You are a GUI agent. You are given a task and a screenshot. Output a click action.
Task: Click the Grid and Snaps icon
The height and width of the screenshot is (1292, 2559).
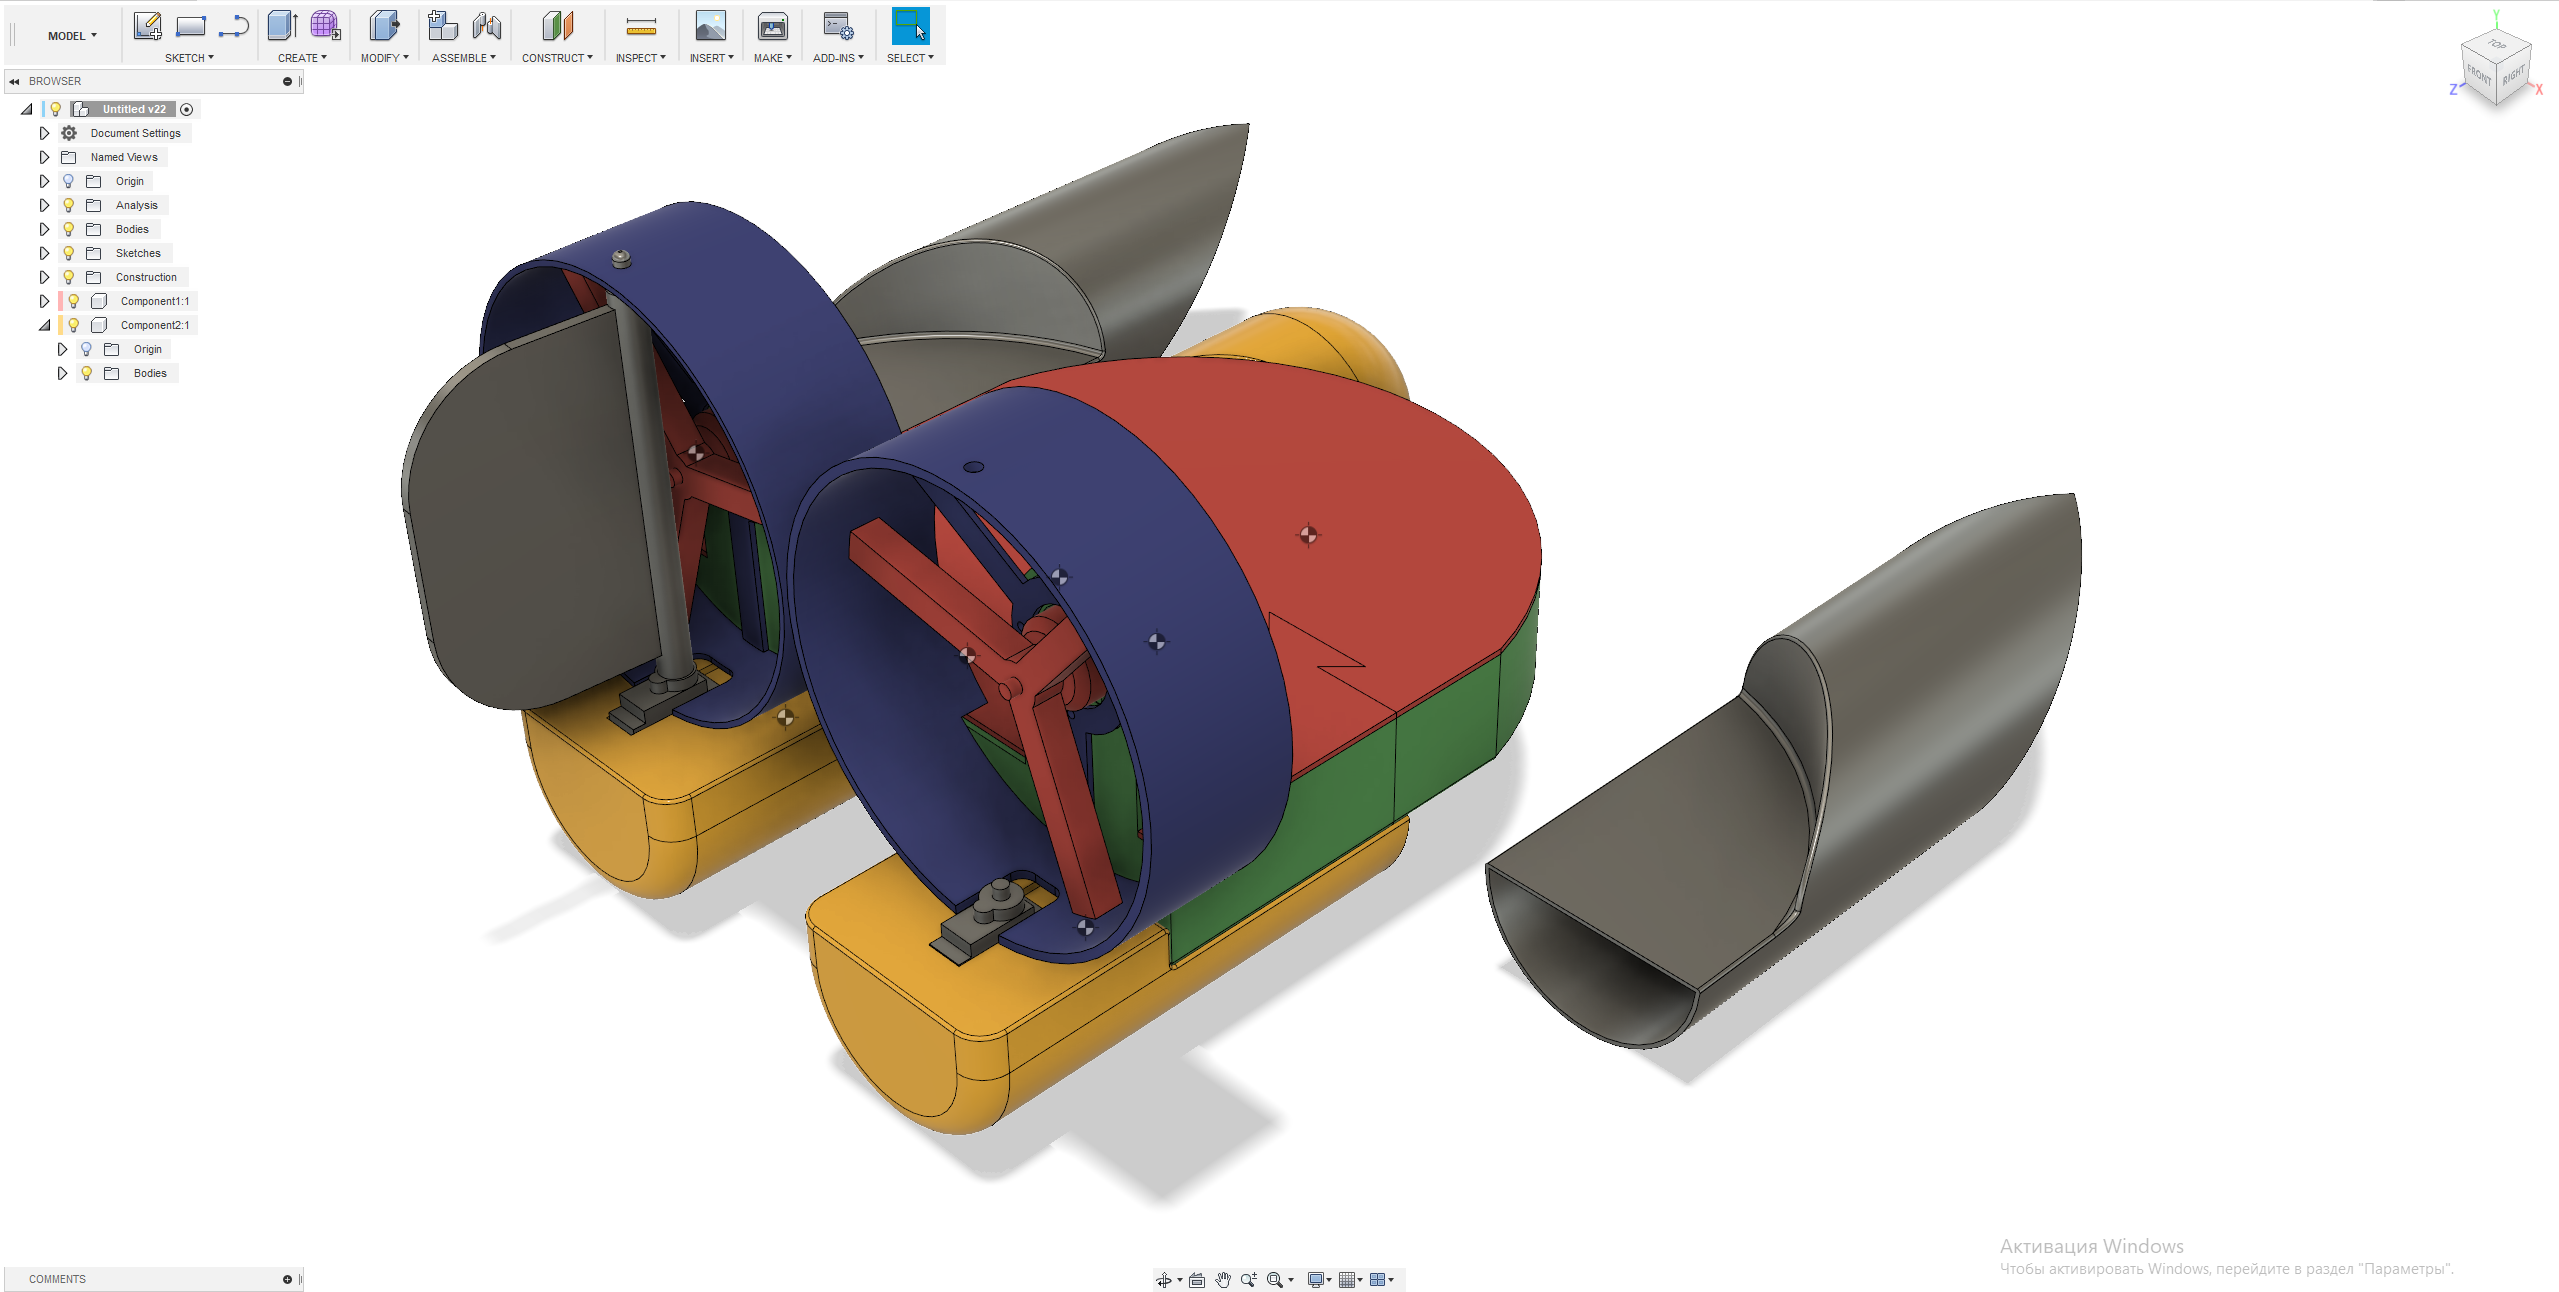tap(1347, 1280)
